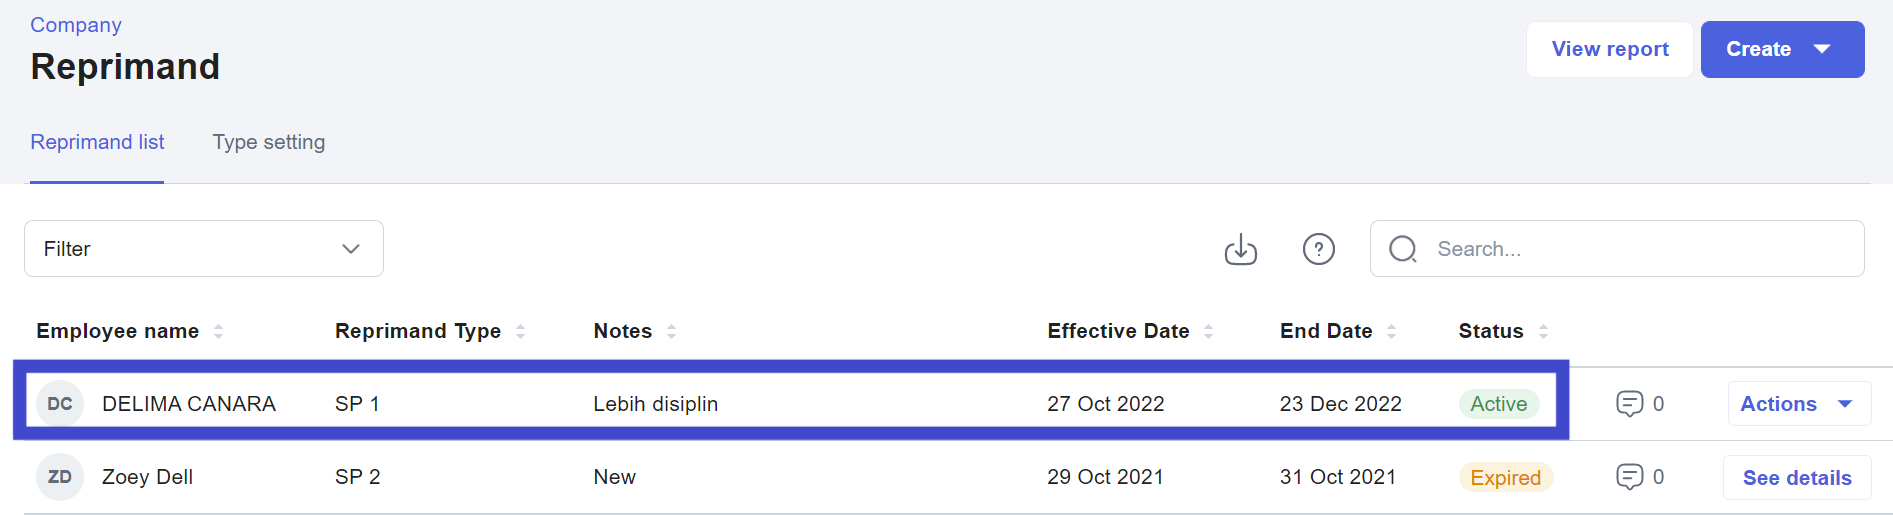Click the ZD avatar for Zoey Dell
1893x515 pixels.
click(x=60, y=477)
